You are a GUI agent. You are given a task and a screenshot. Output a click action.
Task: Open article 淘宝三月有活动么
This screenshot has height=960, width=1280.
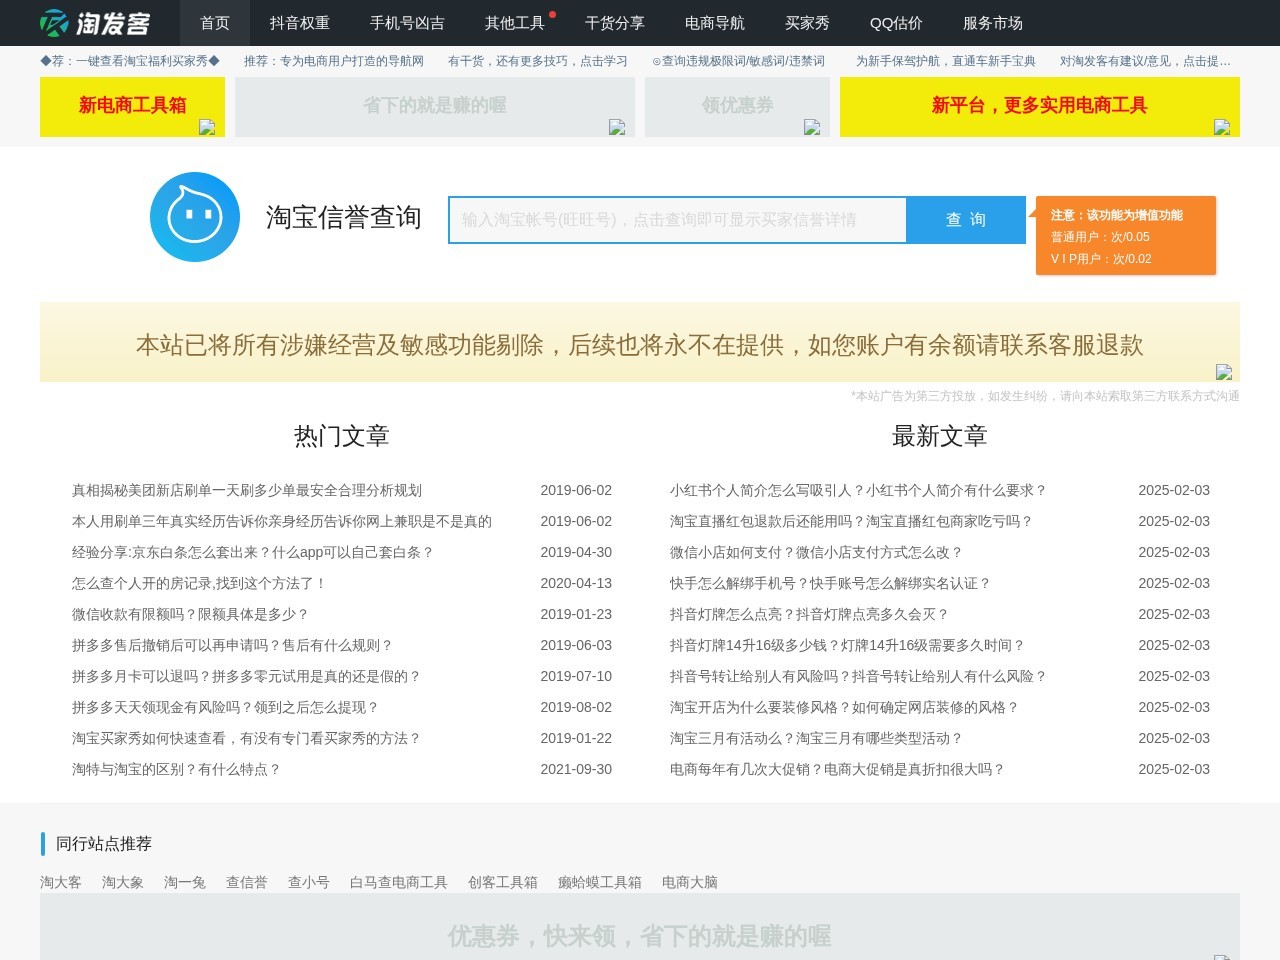(x=816, y=738)
